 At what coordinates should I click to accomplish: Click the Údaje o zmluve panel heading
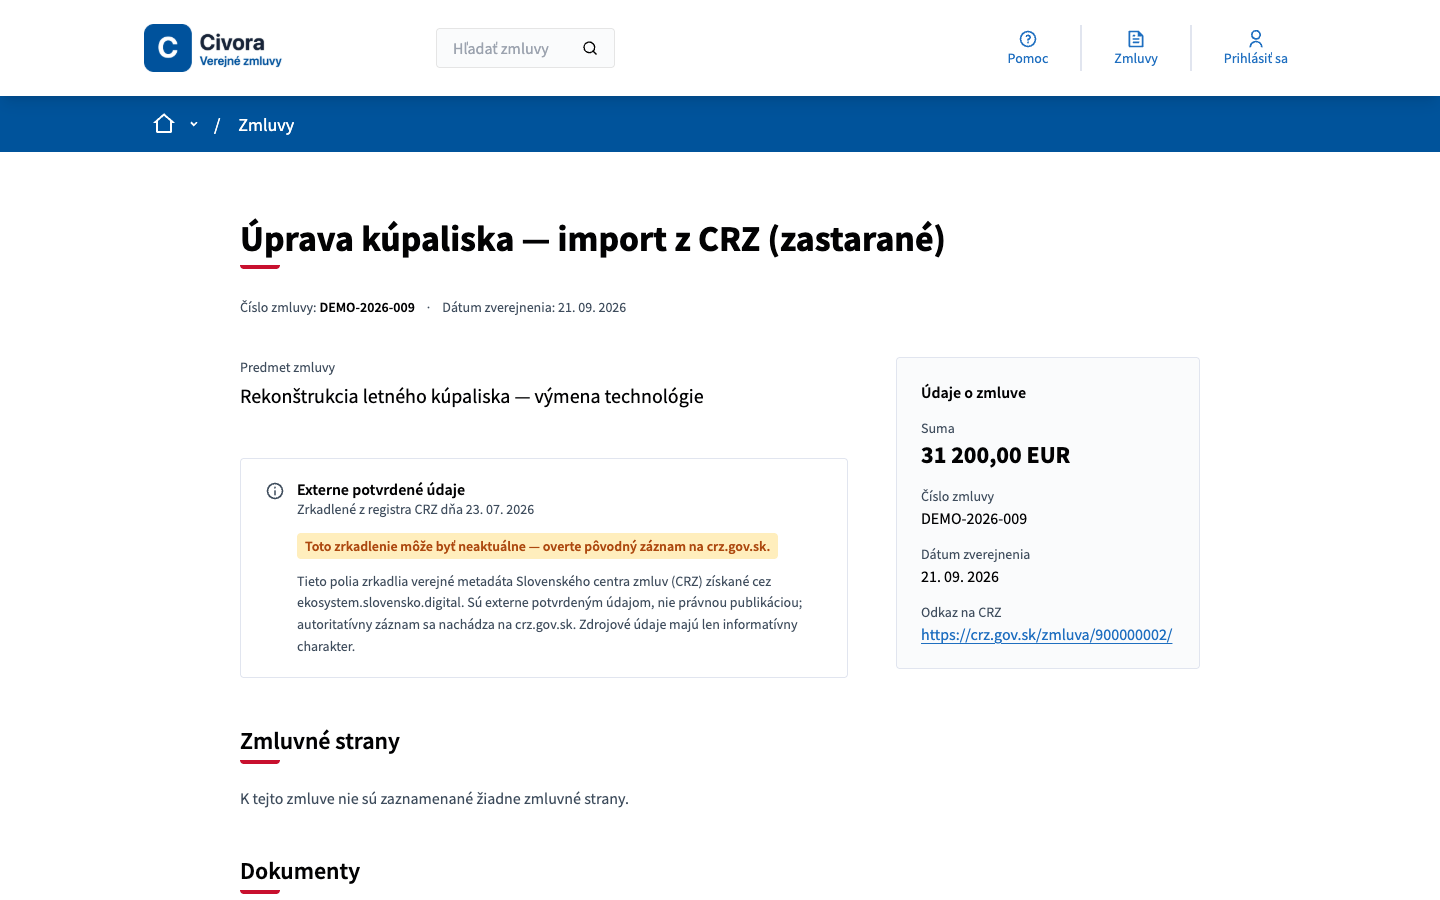[x=973, y=393]
